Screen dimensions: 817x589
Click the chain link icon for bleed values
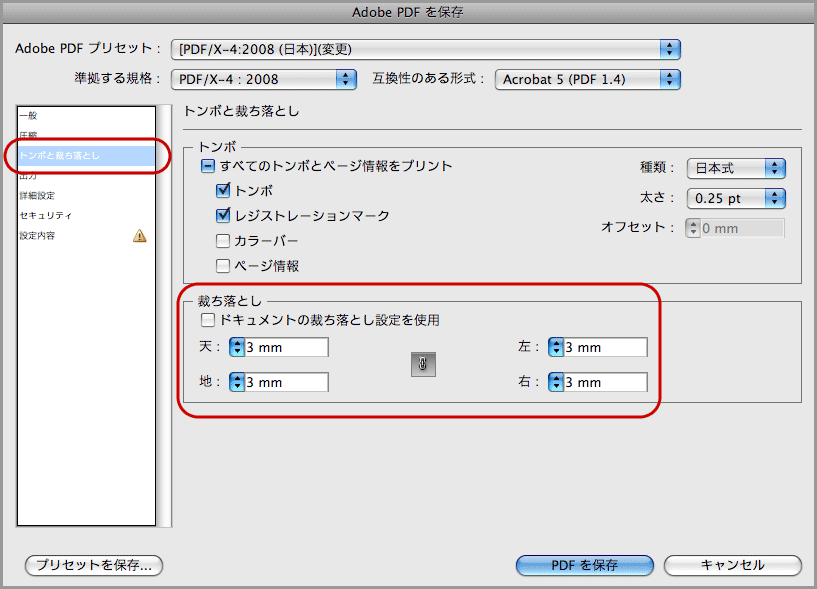pos(423,364)
